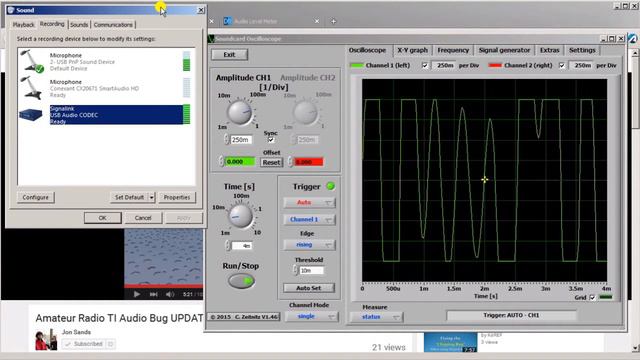
Task: Click the green Trigger status LED
Action: (x=330, y=187)
